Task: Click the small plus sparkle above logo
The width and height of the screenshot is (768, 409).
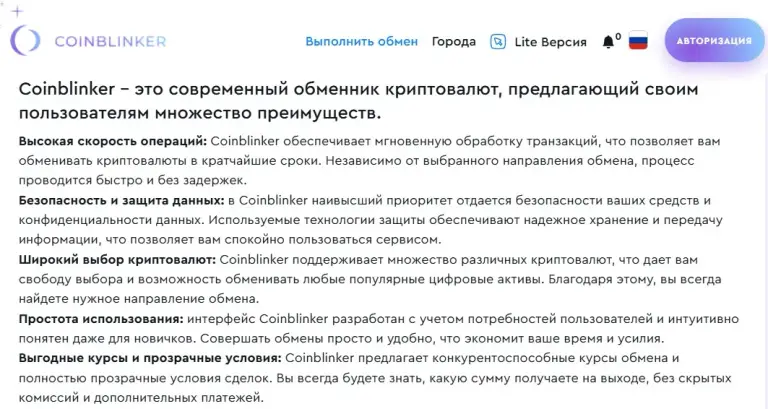Action: click(17, 11)
